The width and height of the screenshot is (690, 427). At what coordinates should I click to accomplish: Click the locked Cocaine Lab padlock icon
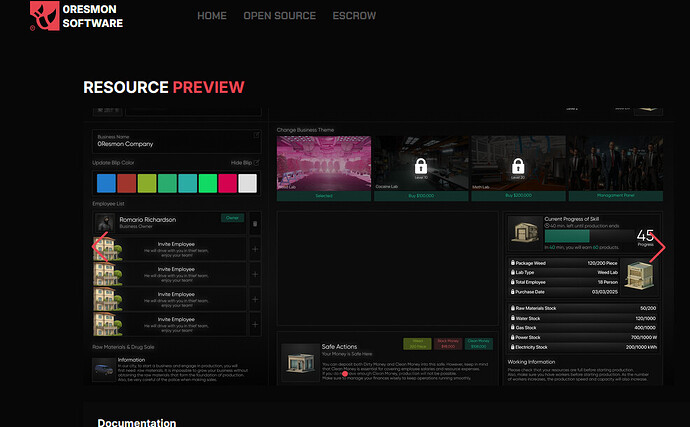click(421, 166)
